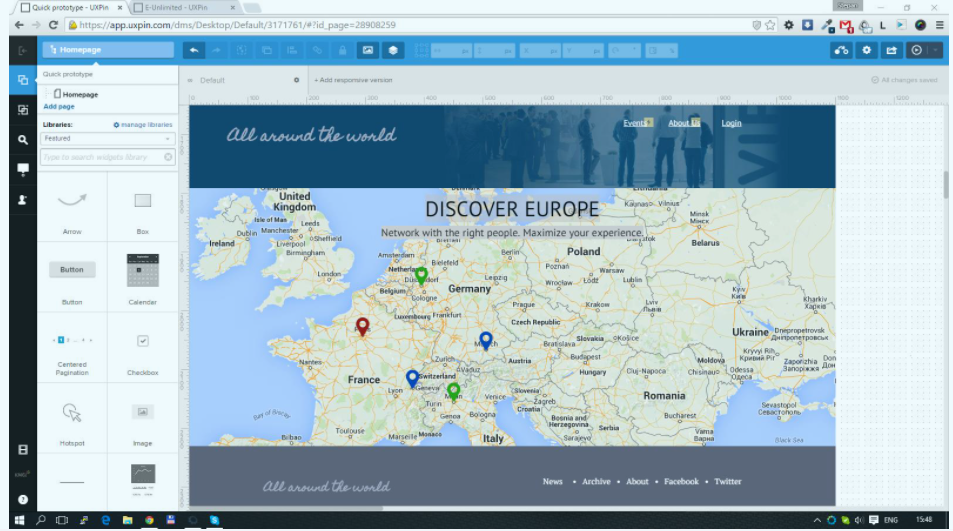The width and height of the screenshot is (953, 531).
Task: Select the Checkbox widget from library
Action: pyautogui.click(x=142, y=342)
